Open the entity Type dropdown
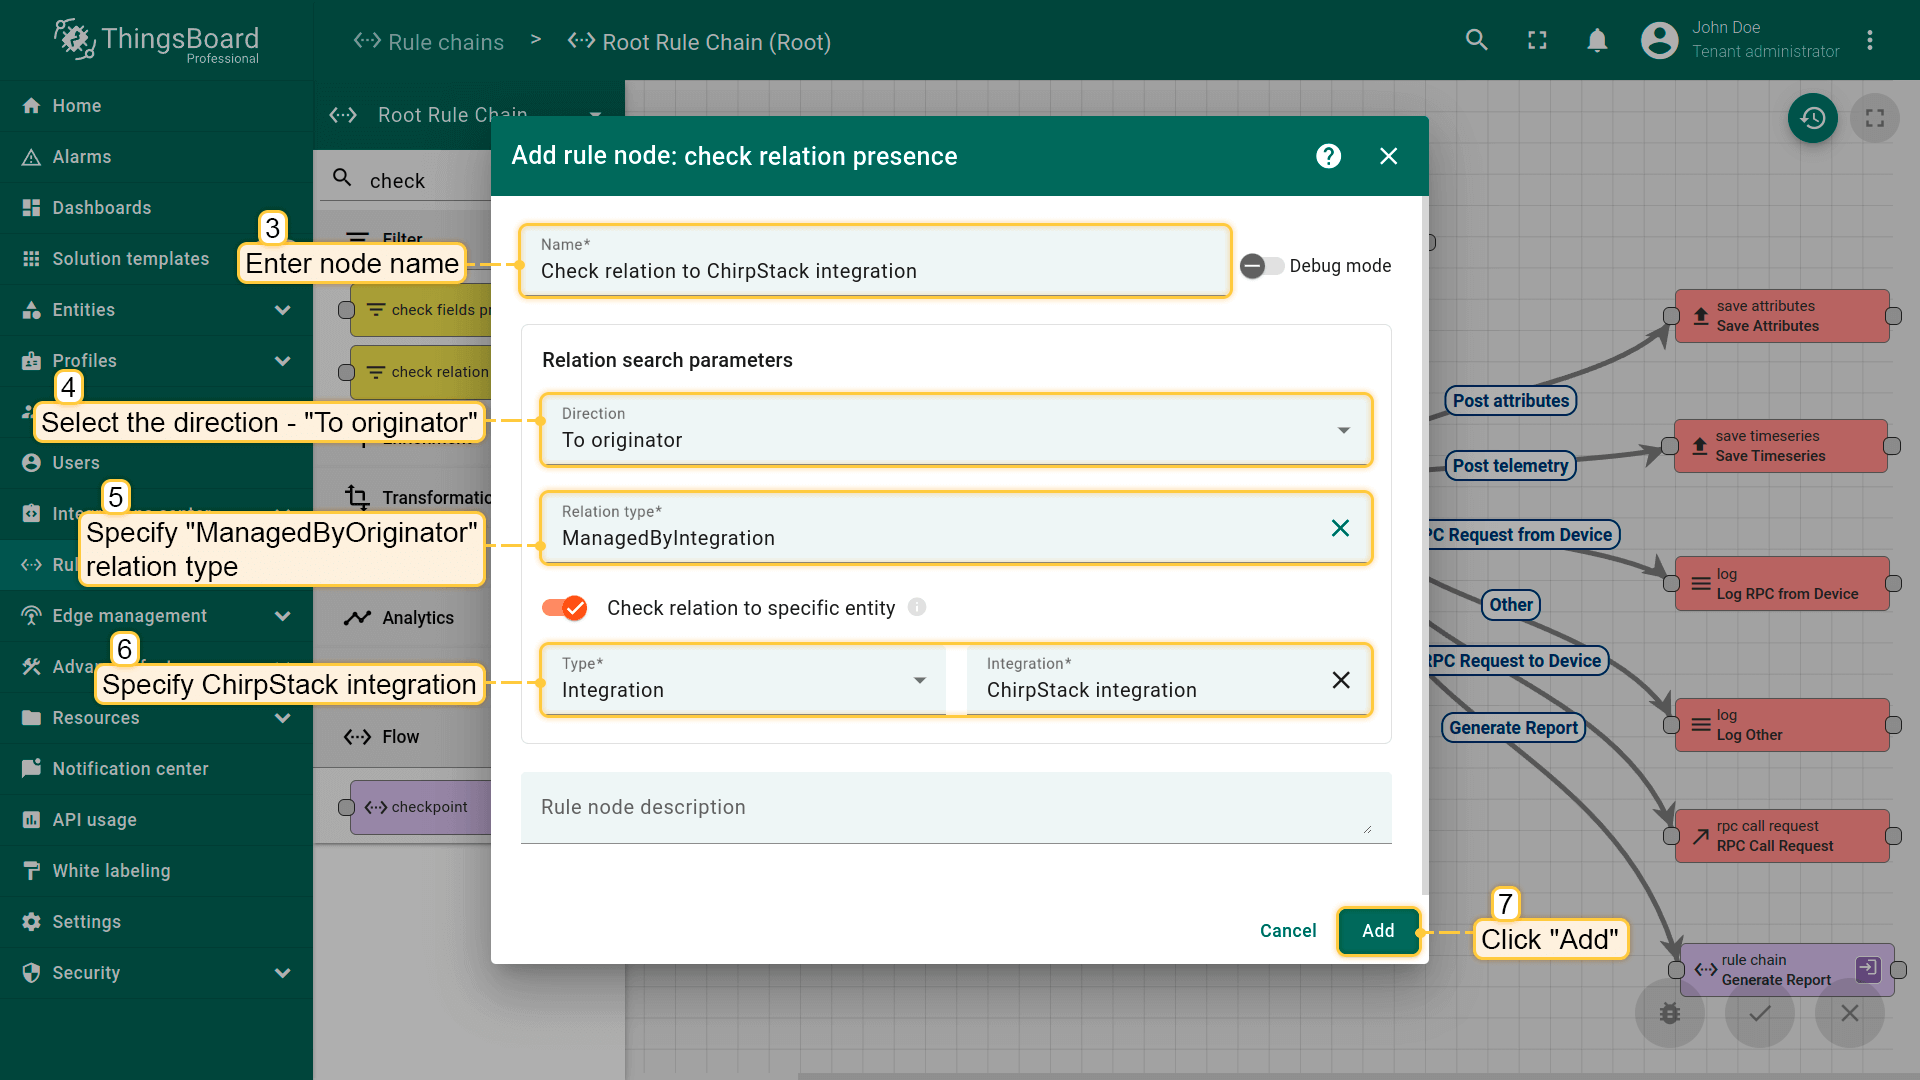The image size is (1920, 1080). point(744,680)
